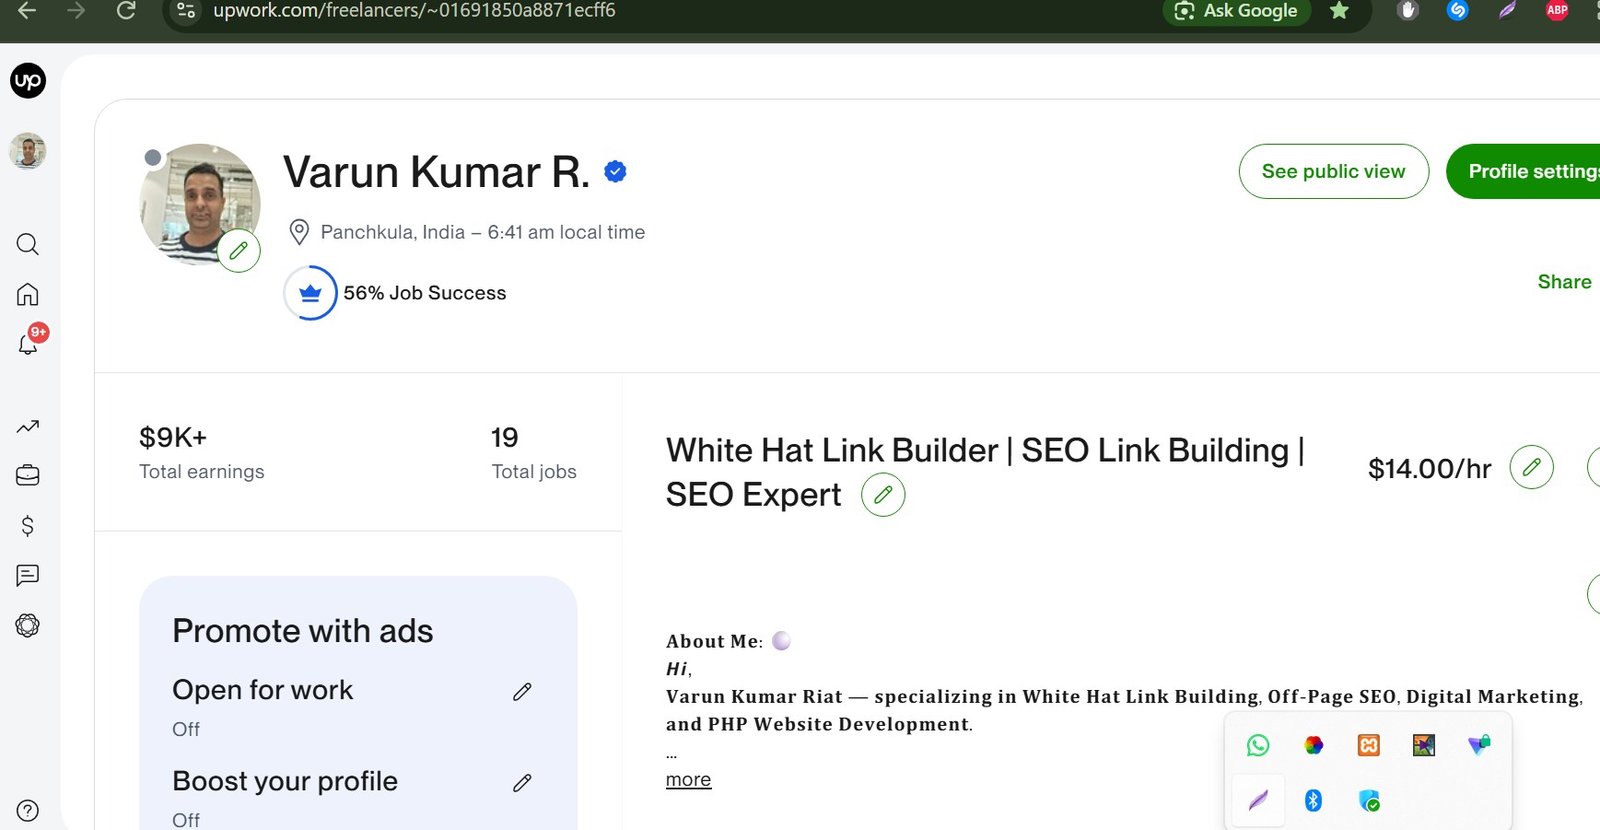This screenshot has width=1600, height=830.
Task: Go to Home via the sidebar house icon
Action: (x=28, y=294)
